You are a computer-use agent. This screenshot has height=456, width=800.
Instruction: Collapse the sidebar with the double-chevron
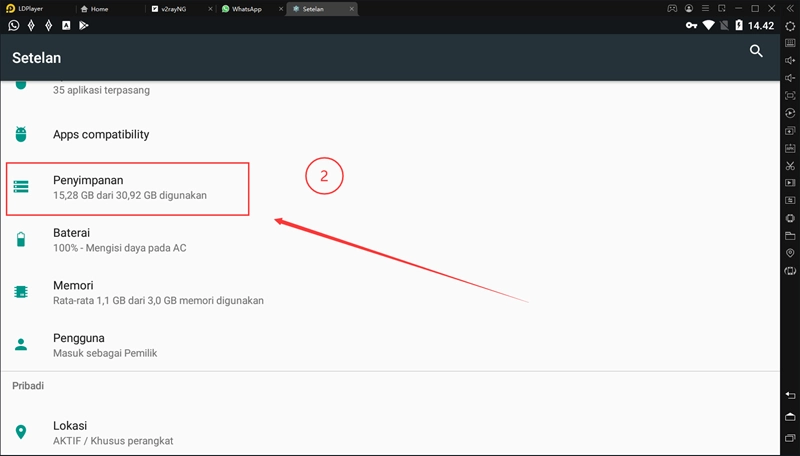click(x=790, y=9)
